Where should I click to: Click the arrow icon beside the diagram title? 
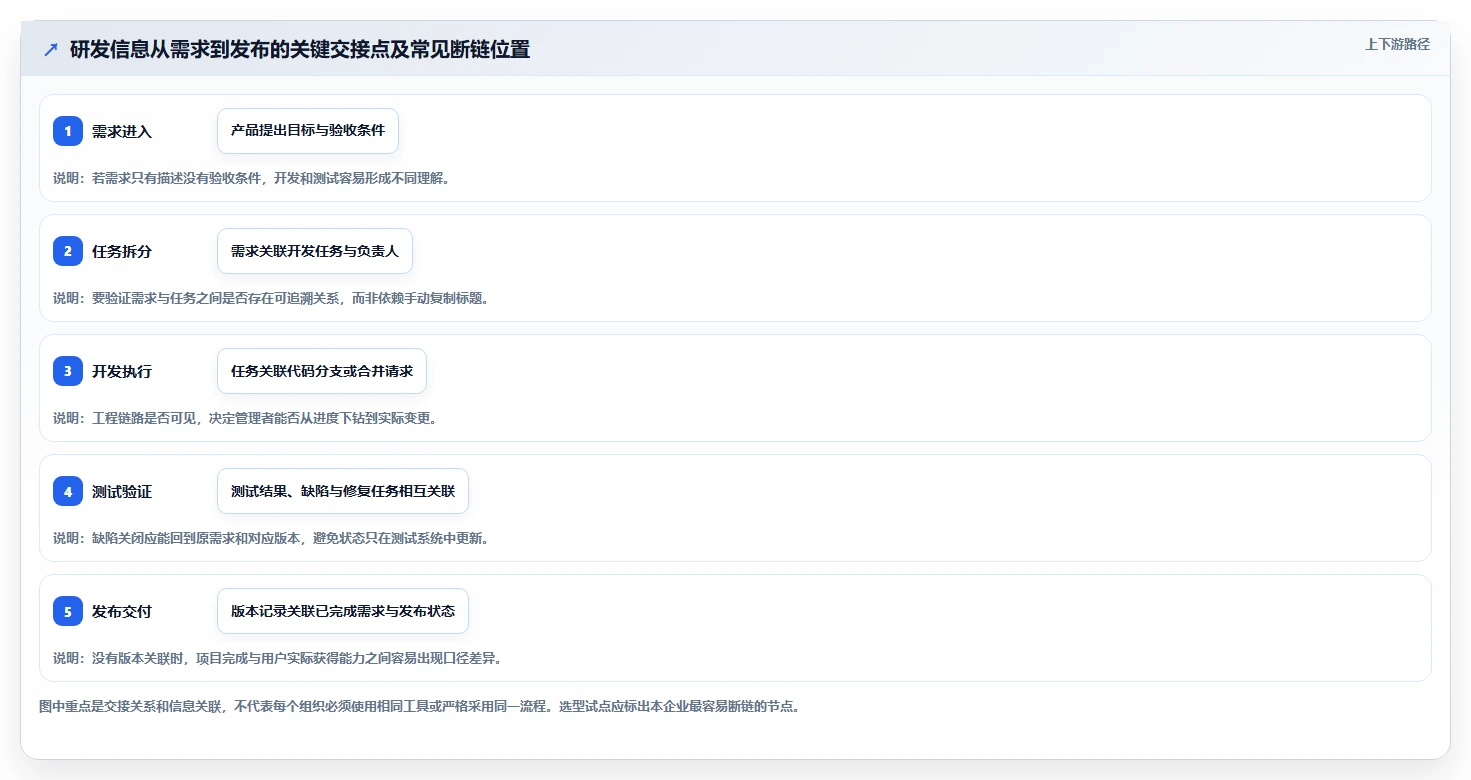(x=51, y=49)
